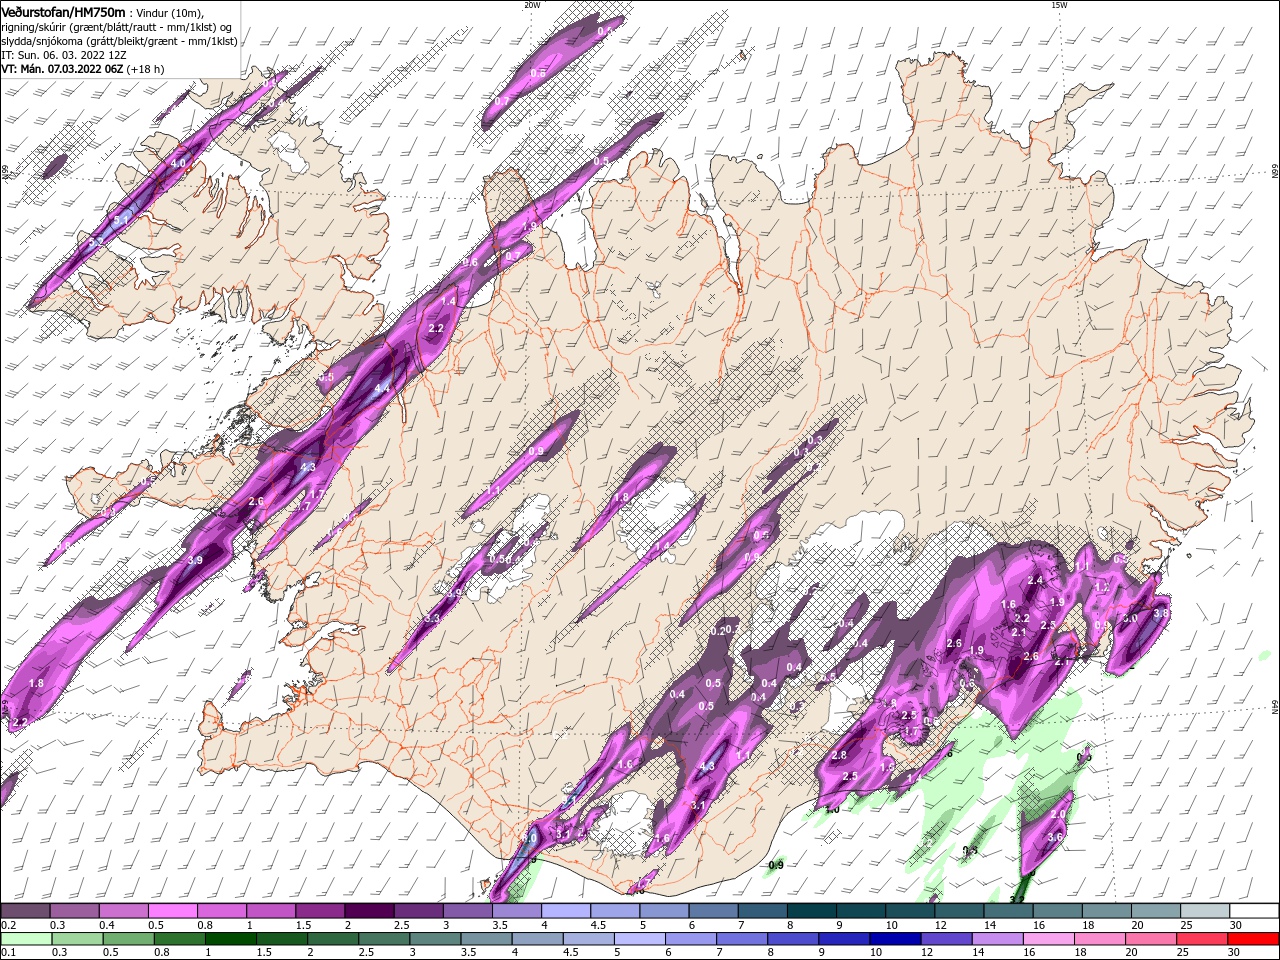Viewport: 1280px width, 960px height.
Task: Click the 15W longitude label
Action: 1059,5
